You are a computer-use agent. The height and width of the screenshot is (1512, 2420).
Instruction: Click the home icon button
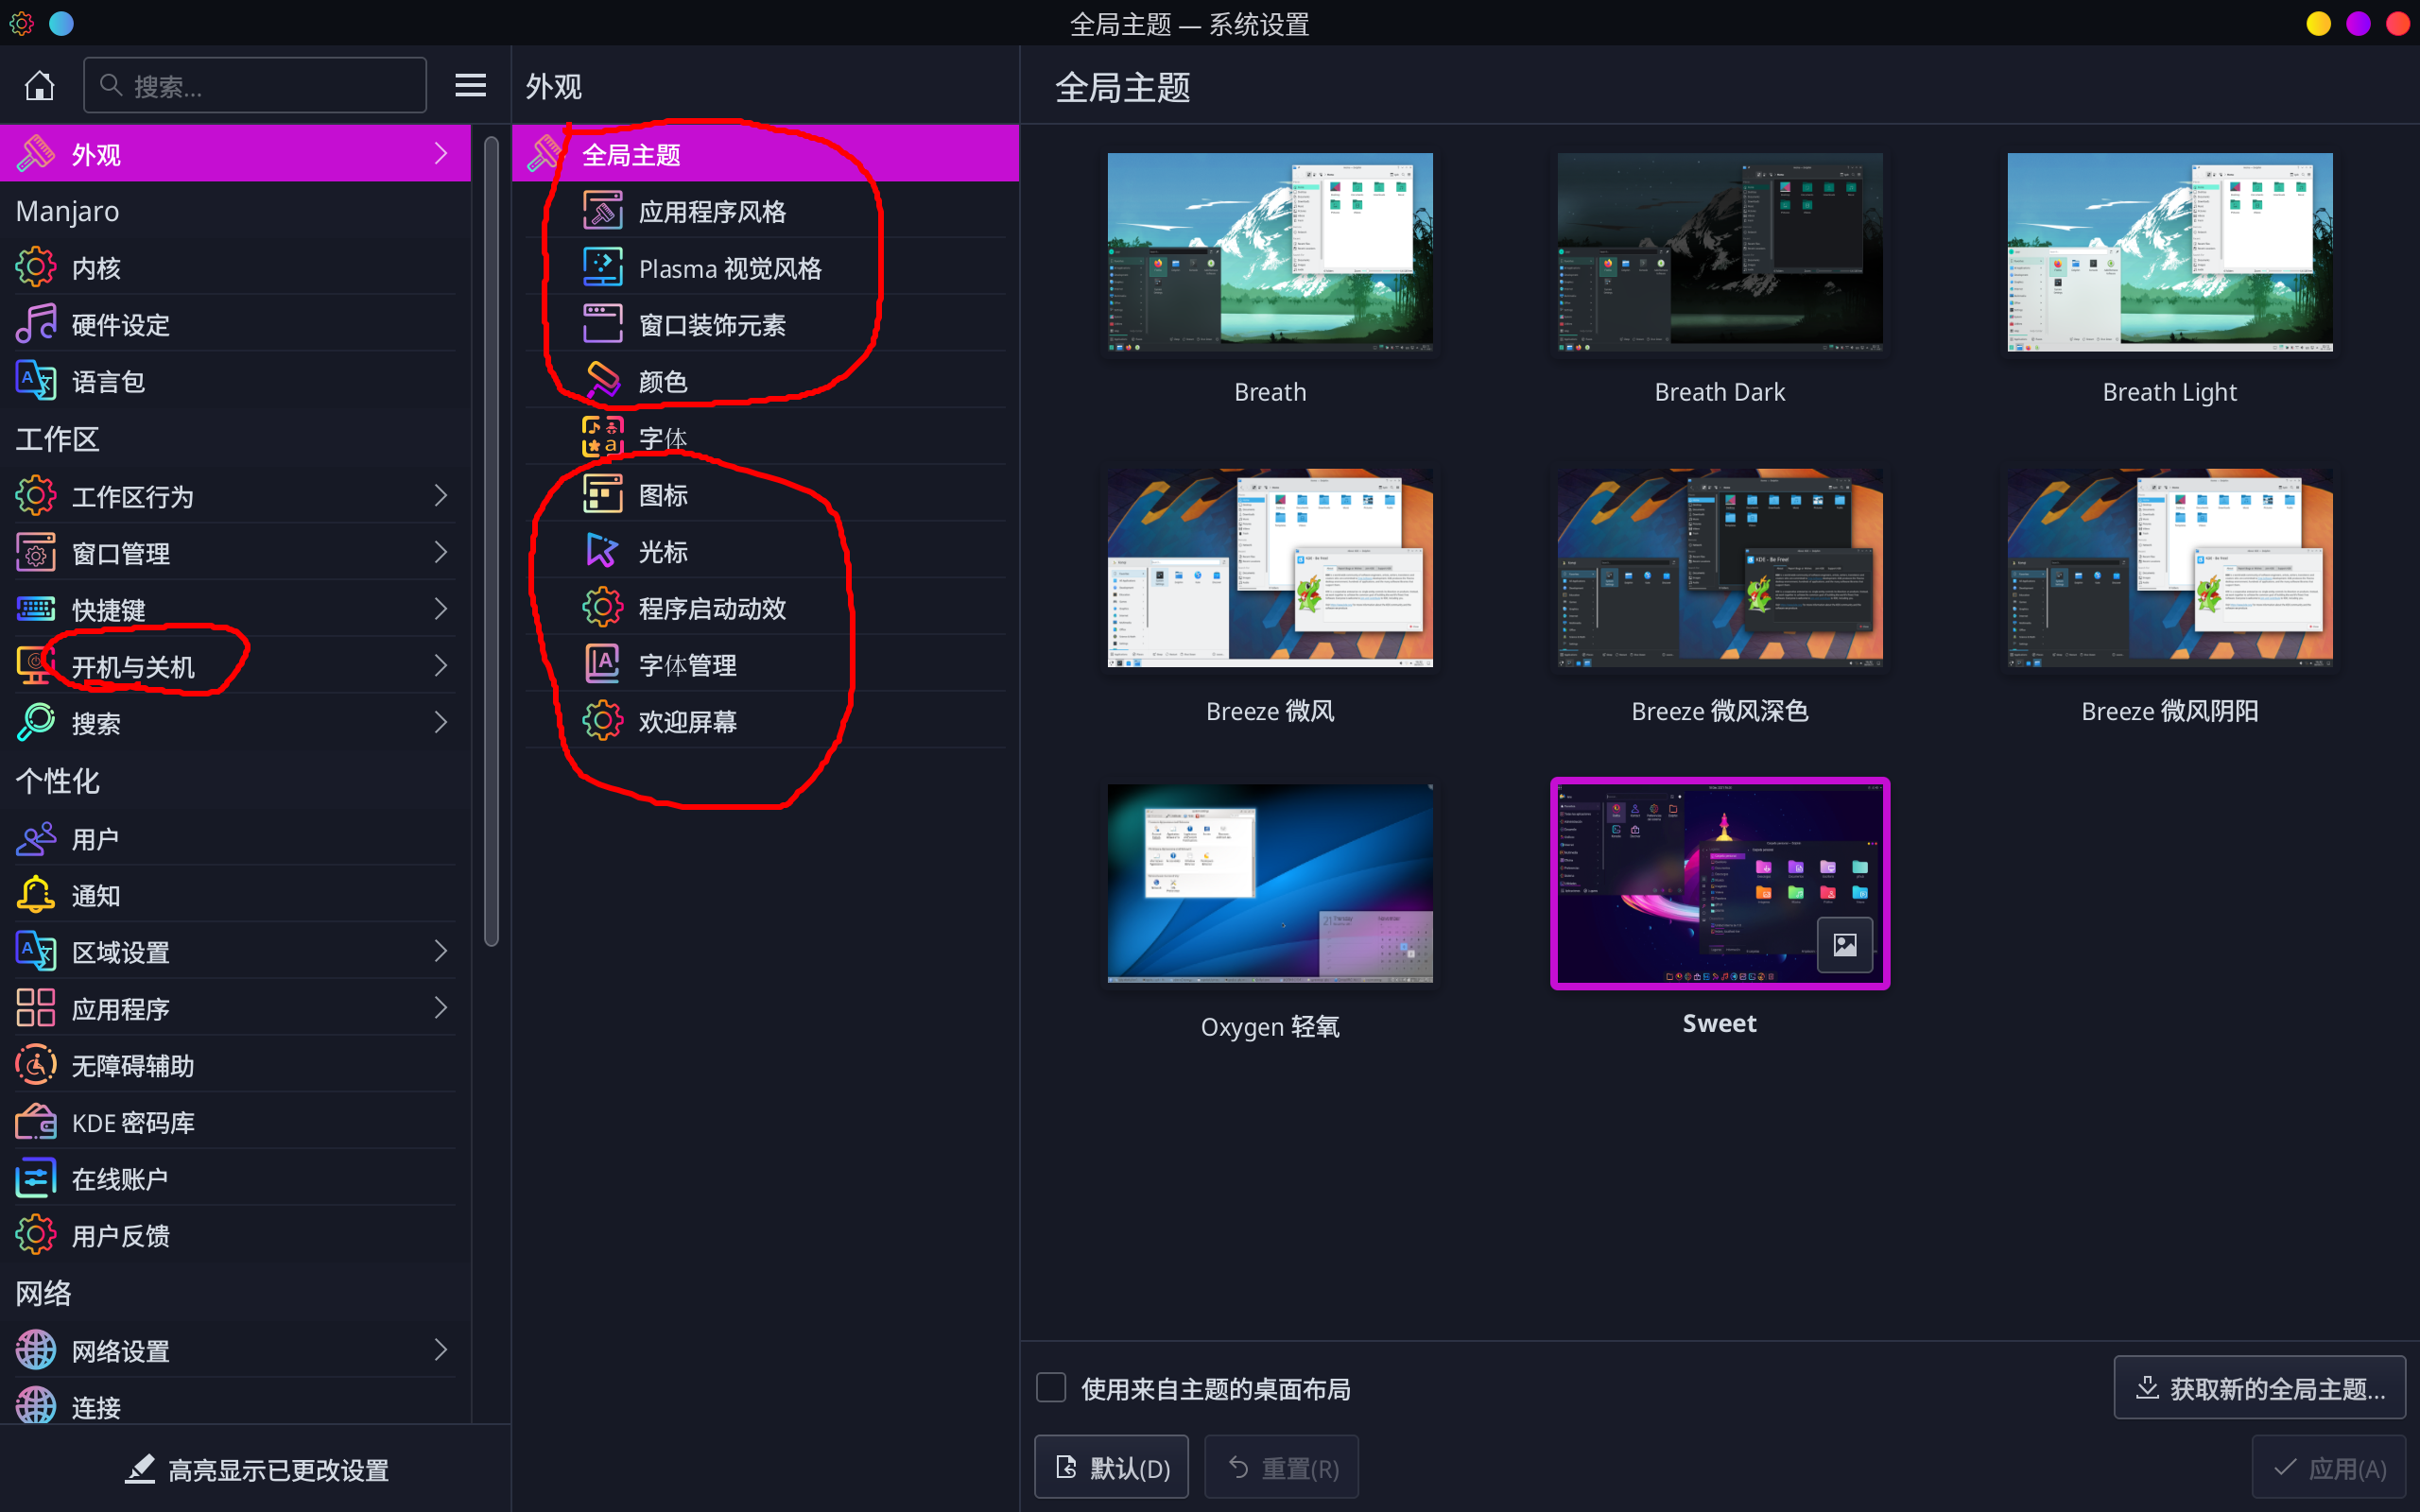click(x=39, y=86)
